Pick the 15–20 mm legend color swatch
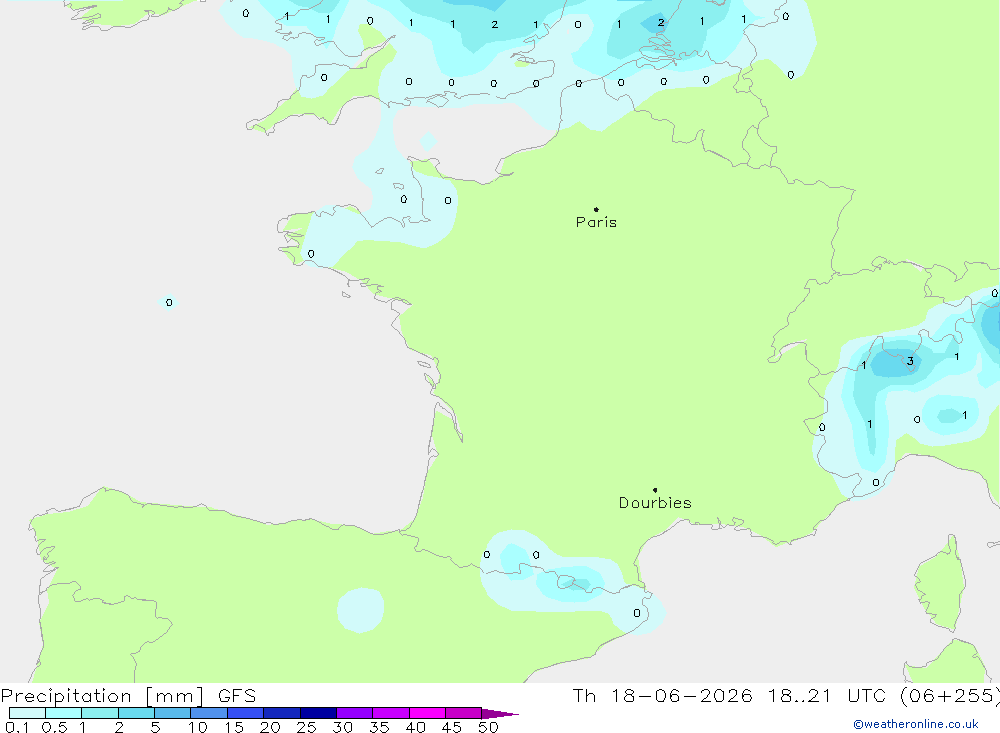Image resolution: width=1000 pixels, height=733 pixels. click(246, 713)
